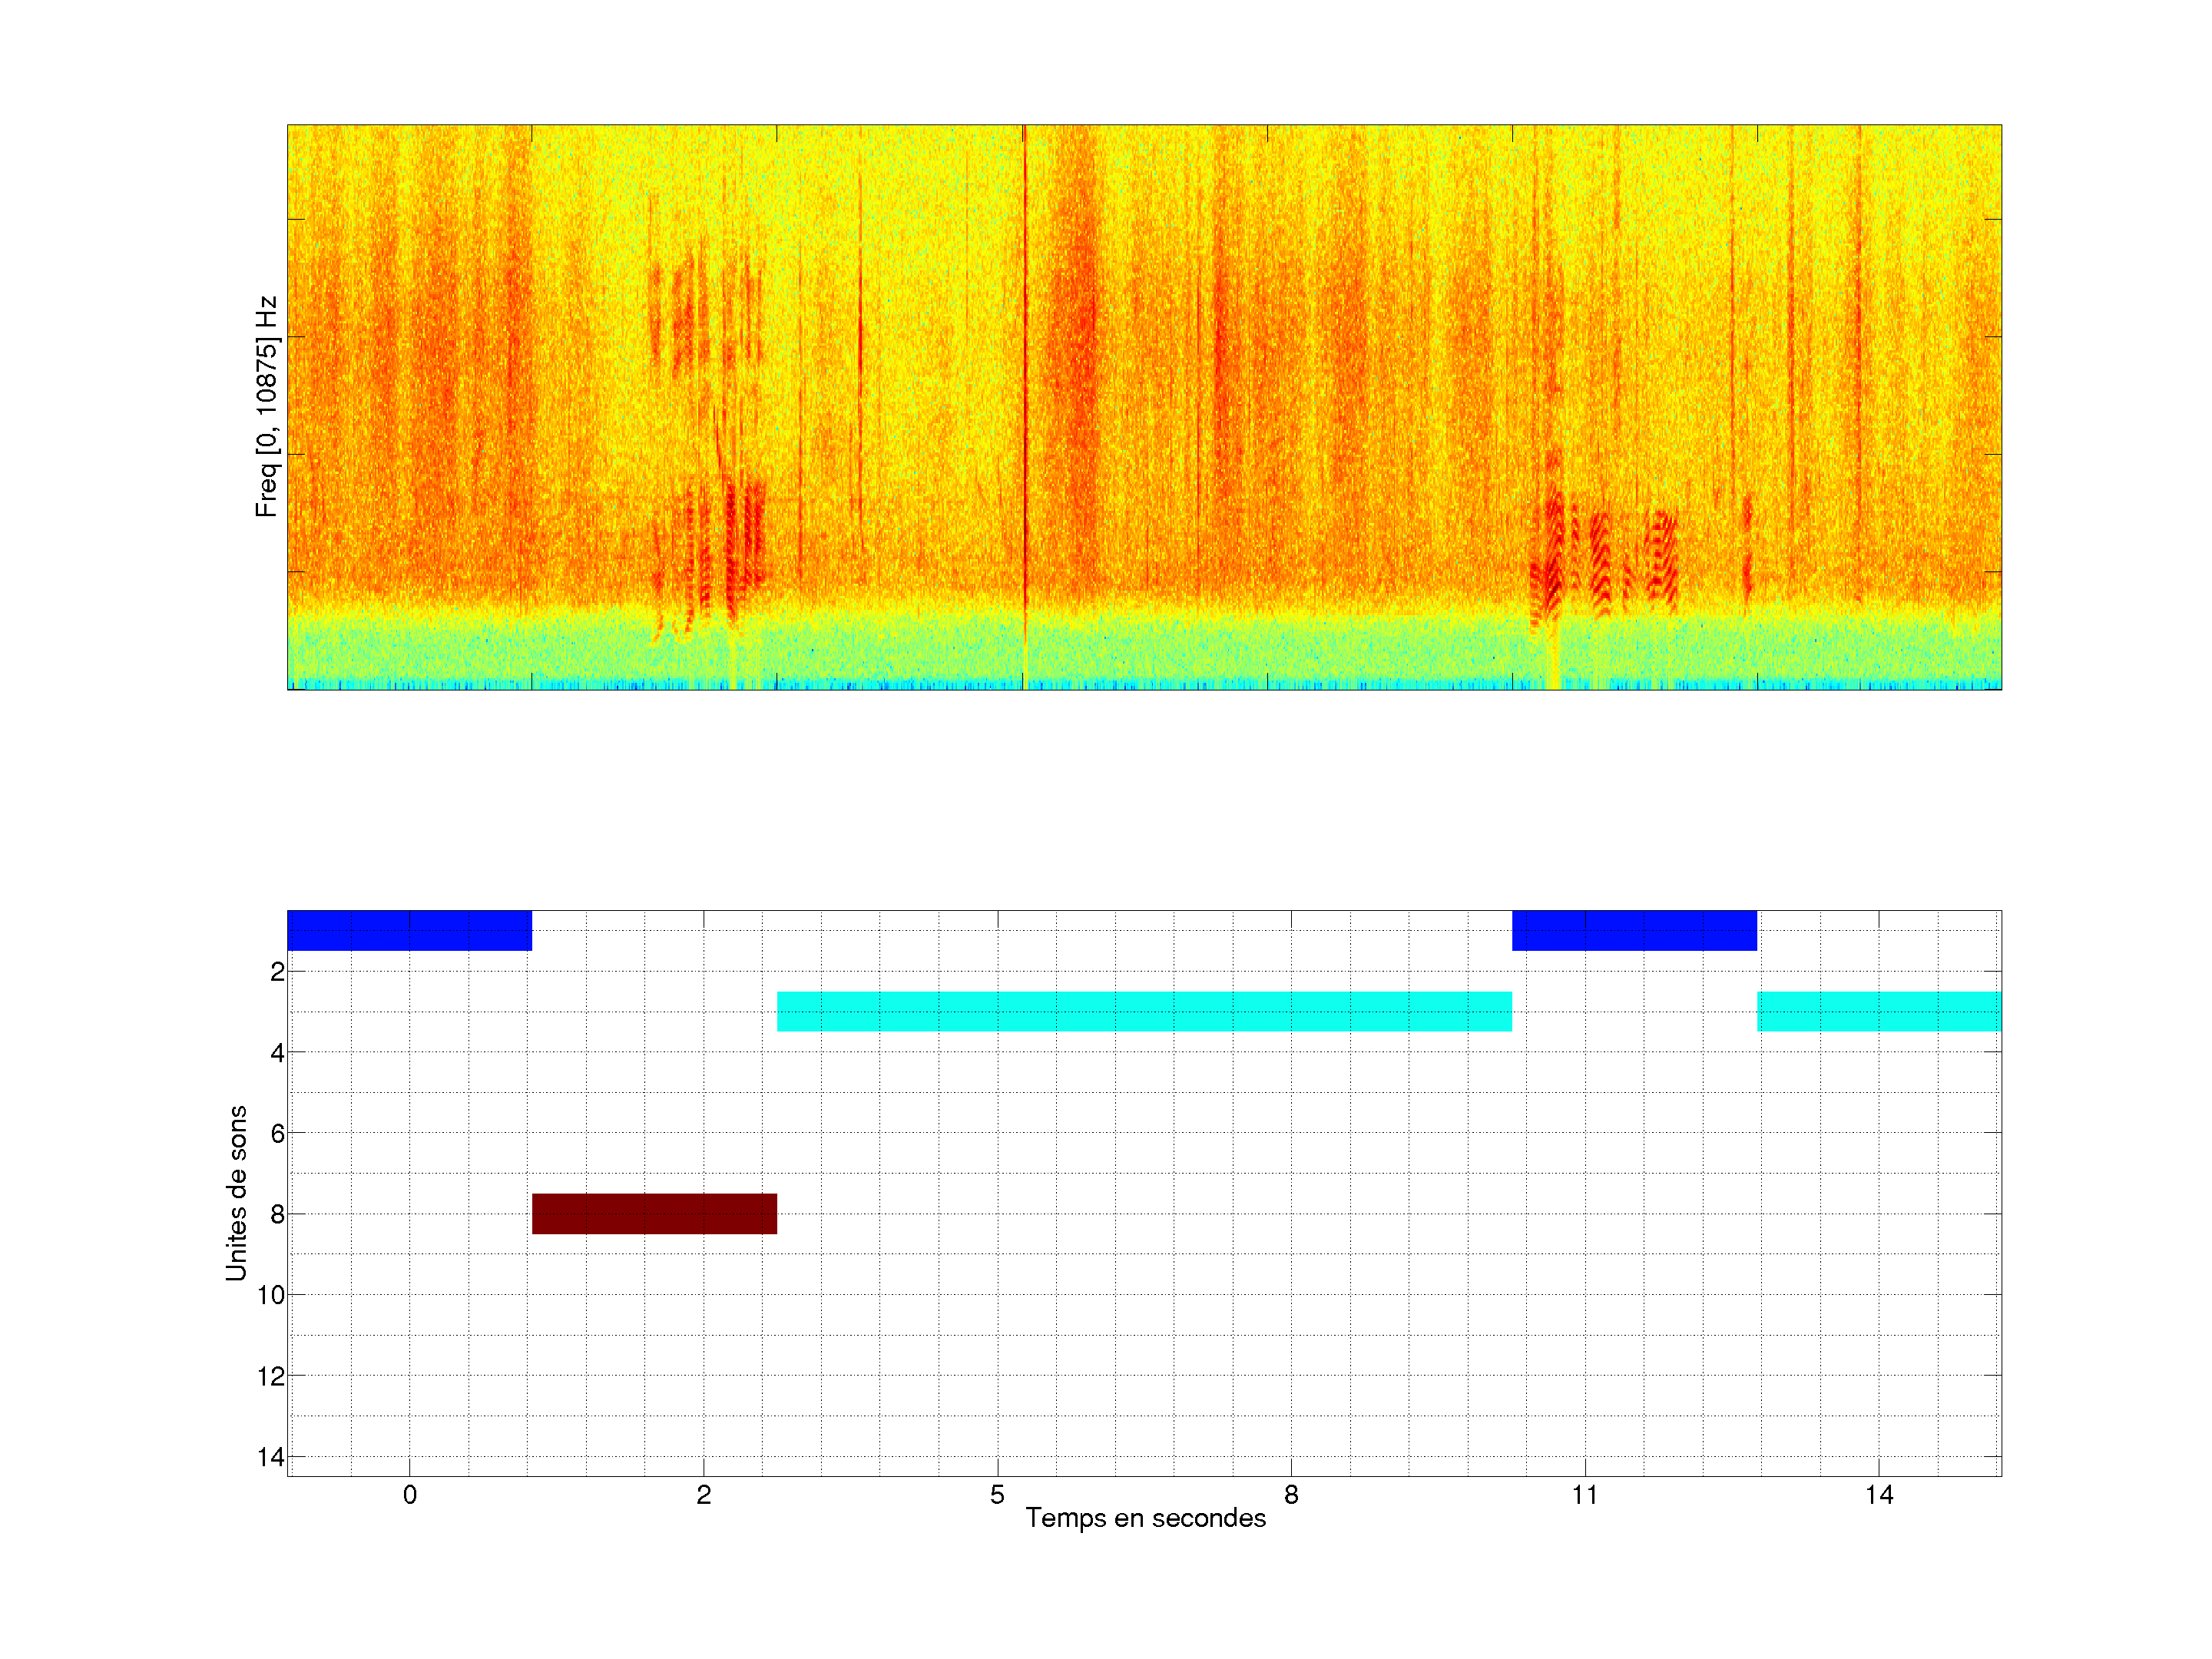The image size is (2212, 1659).
Task: Click the leftmost blue bar segment
Action: point(409,930)
